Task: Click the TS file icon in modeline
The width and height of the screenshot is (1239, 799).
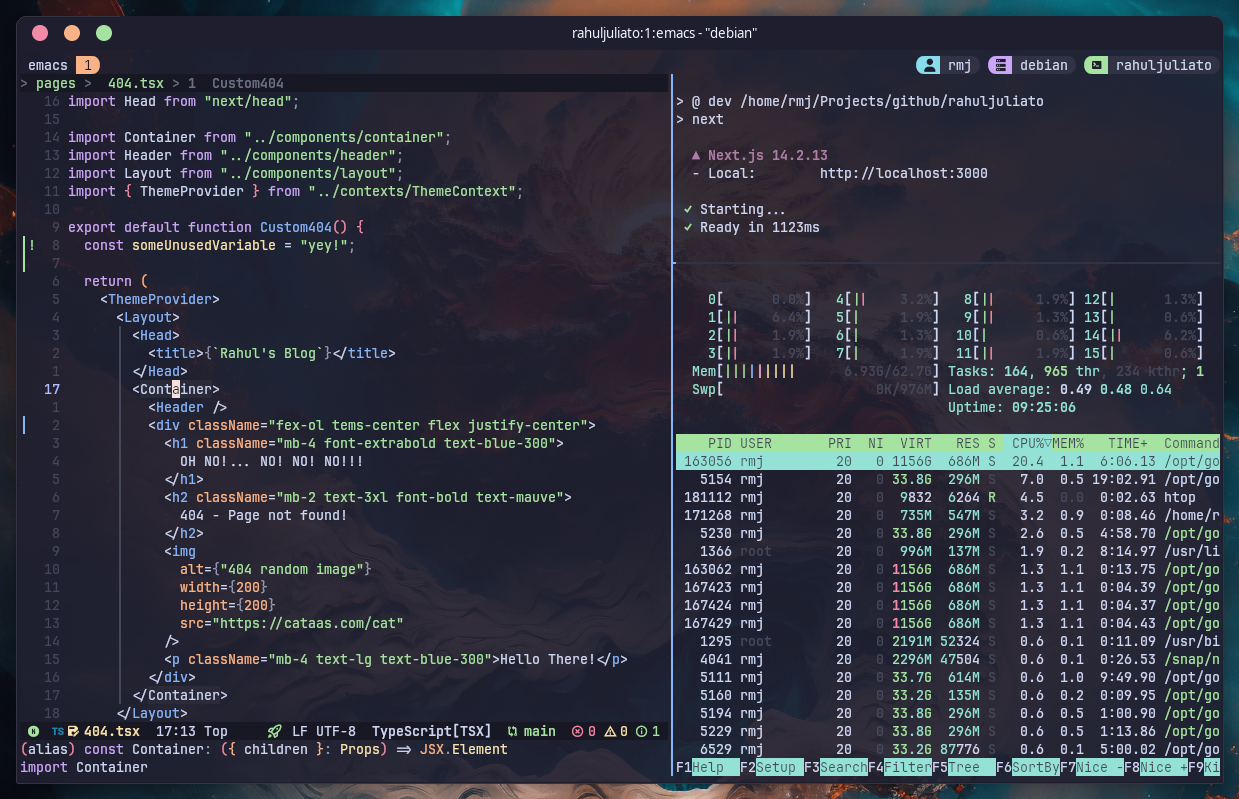Action: [57, 731]
